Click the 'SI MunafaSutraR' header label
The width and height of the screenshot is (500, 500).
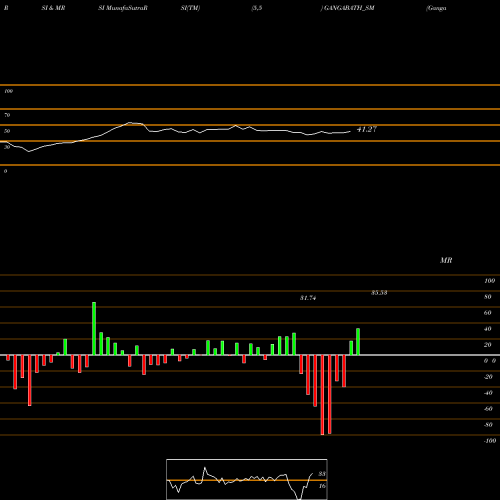point(123,8)
